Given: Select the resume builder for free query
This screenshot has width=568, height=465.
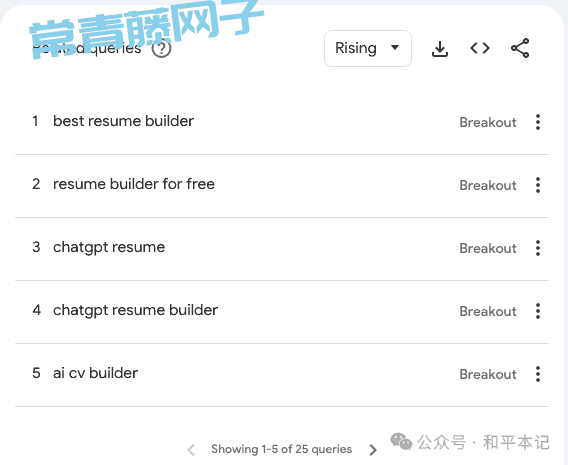Looking at the screenshot, I should tap(134, 184).
